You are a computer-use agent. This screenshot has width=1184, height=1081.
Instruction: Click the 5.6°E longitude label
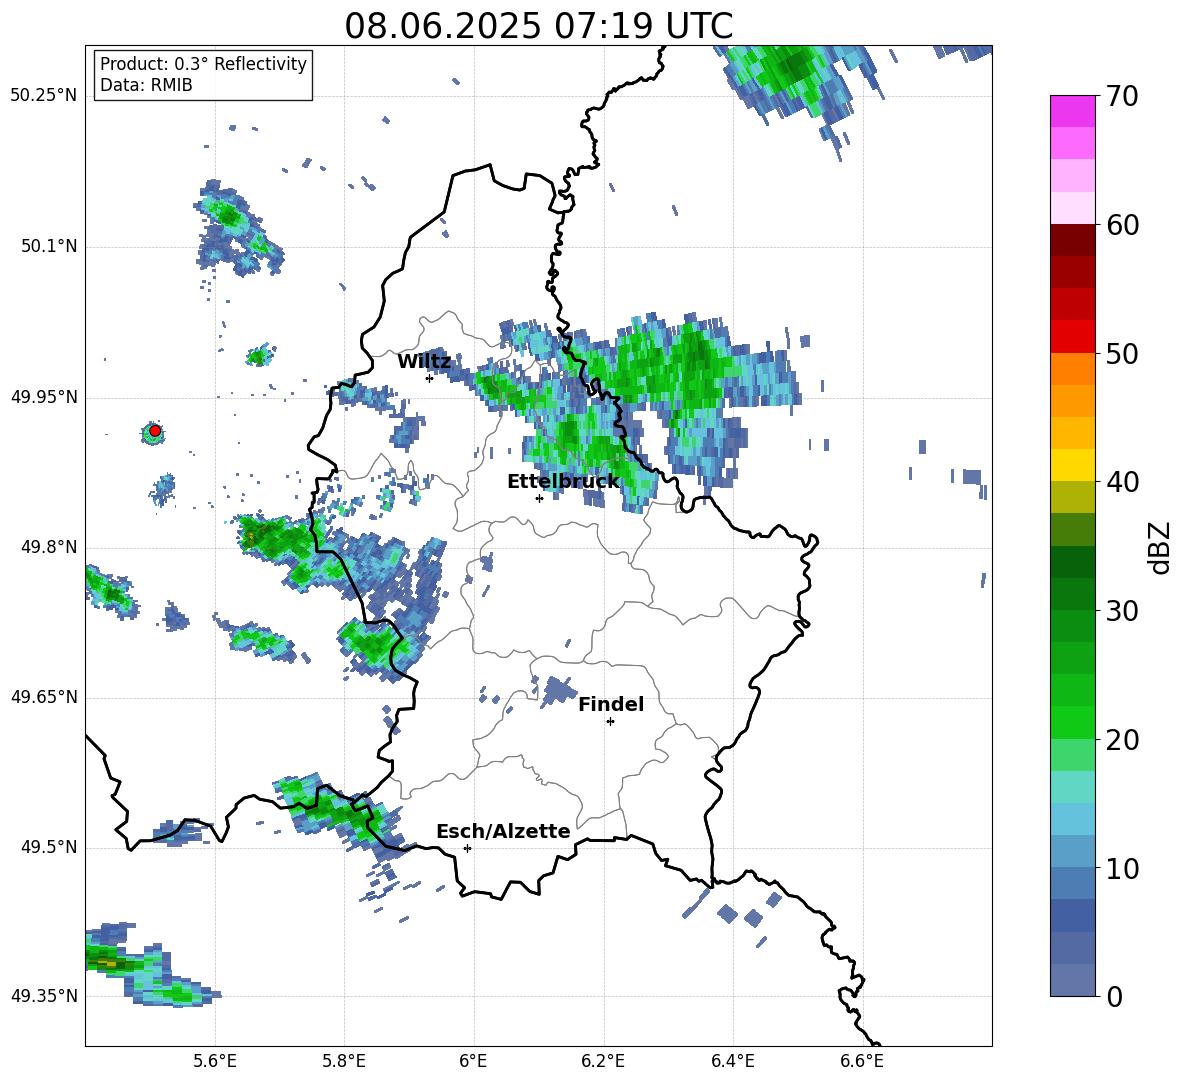coord(215,1061)
